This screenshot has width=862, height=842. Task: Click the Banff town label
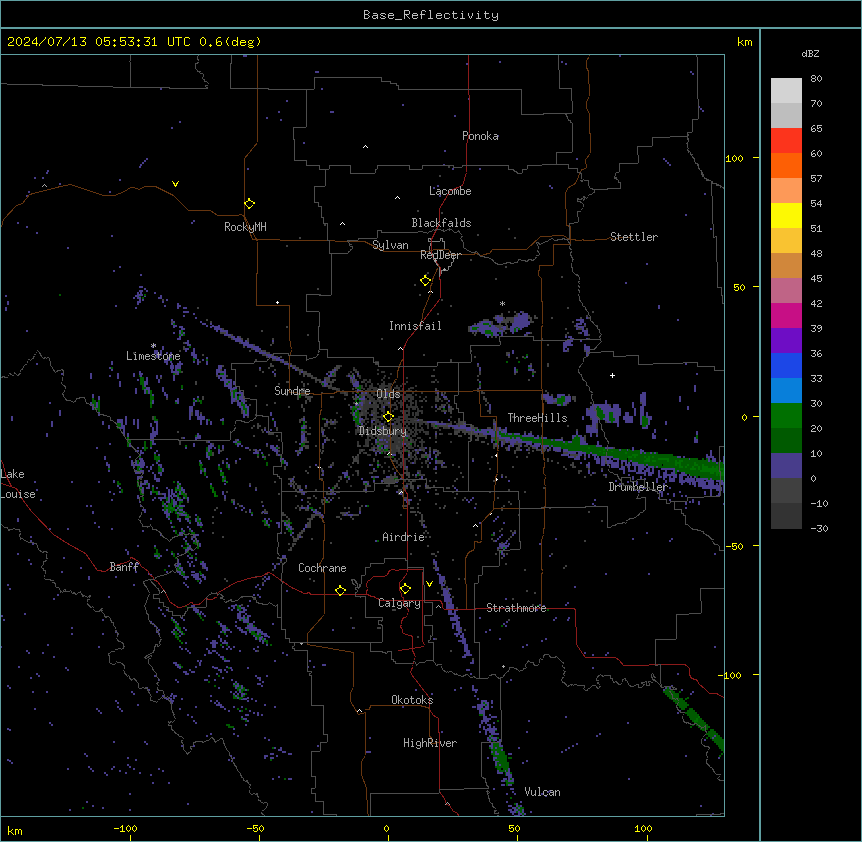[x=124, y=567]
